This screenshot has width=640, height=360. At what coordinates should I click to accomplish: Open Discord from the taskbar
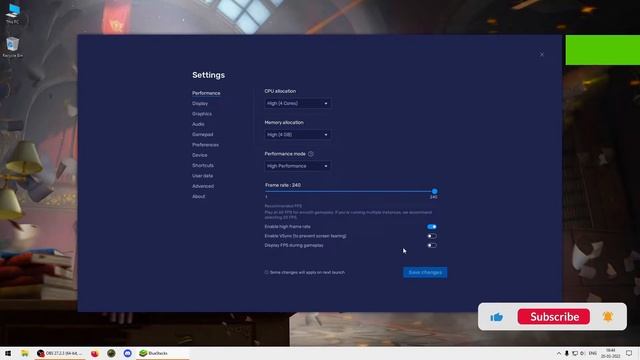click(127, 353)
